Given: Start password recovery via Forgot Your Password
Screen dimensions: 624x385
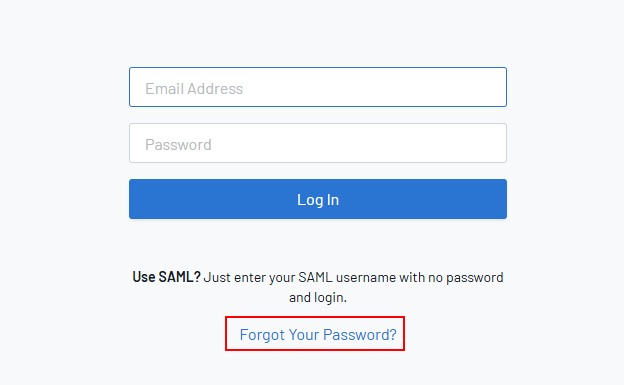Looking at the screenshot, I should coord(318,334).
